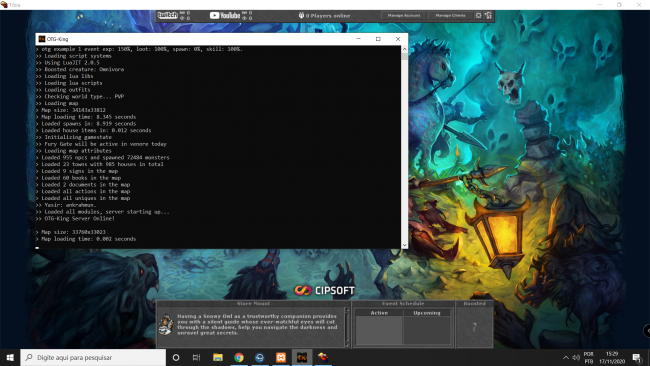Open the Twitch streams icon
Image resolution: width=650 pixels, height=366 pixels.
pyautogui.click(x=168, y=16)
